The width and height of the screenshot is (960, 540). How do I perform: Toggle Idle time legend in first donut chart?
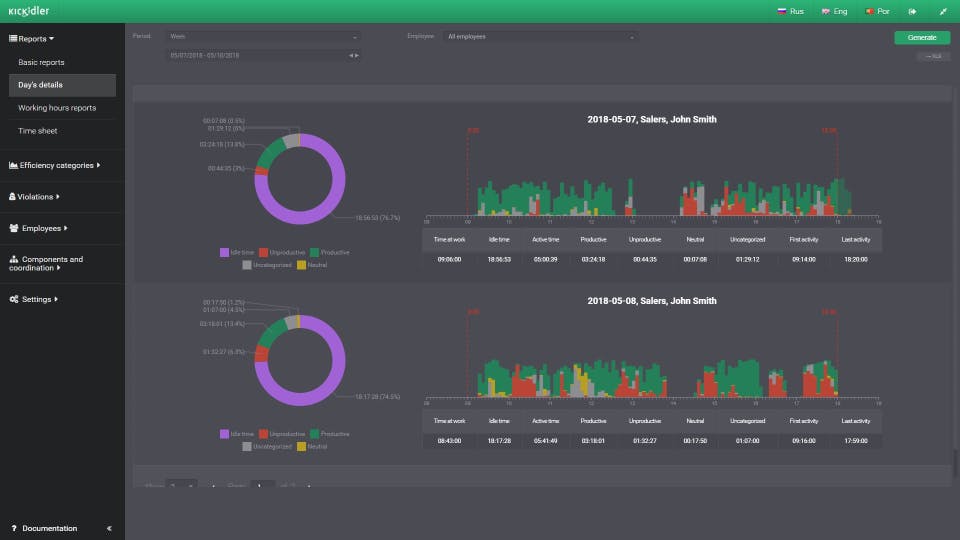pyautogui.click(x=236, y=252)
